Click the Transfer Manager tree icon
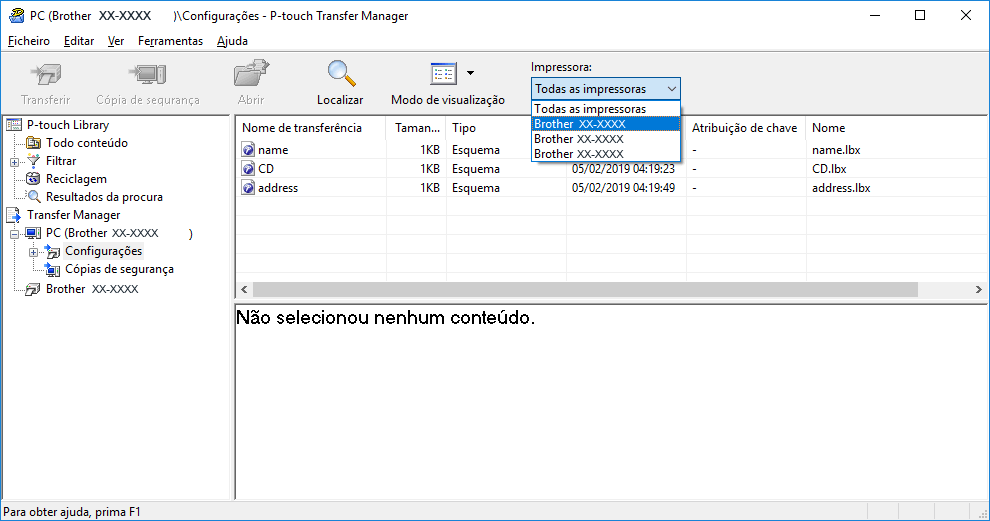This screenshot has width=990, height=521. click(x=14, y=215)
